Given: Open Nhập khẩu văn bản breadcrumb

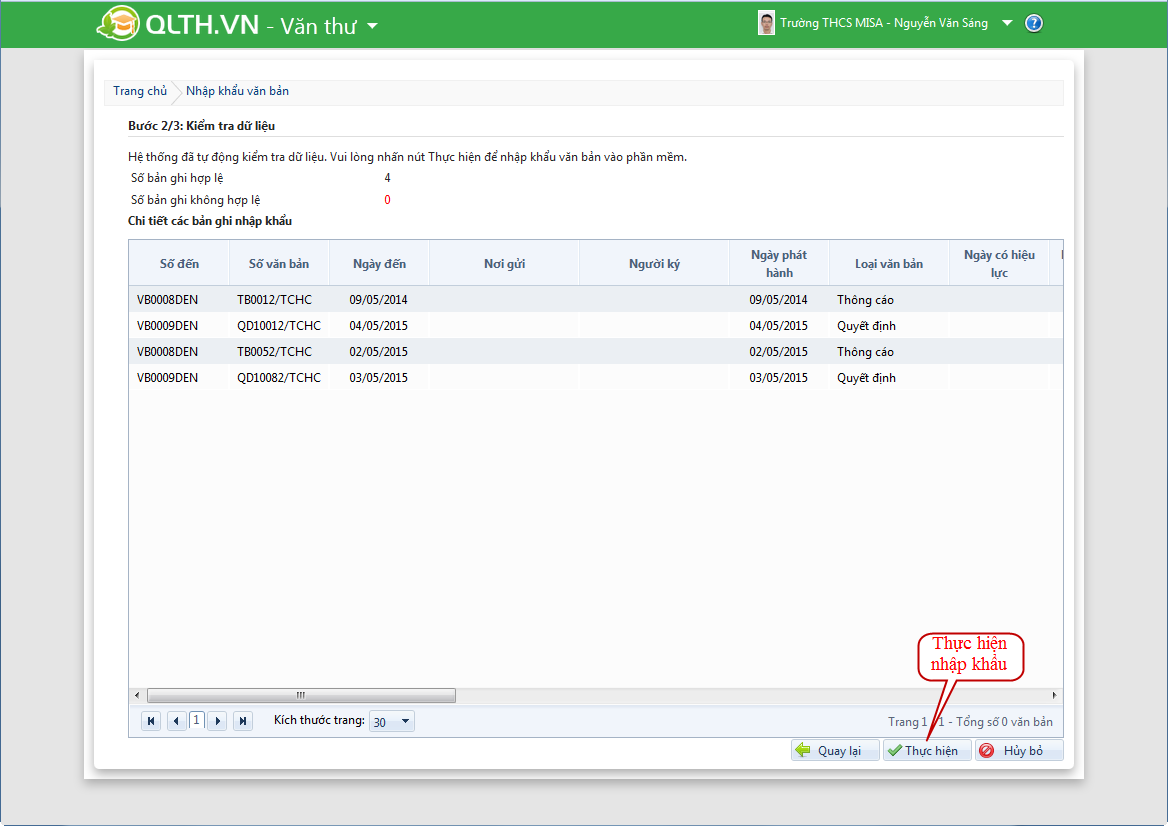Looking at the screenshot, I should pyautogui.click(x=238, y=91).
